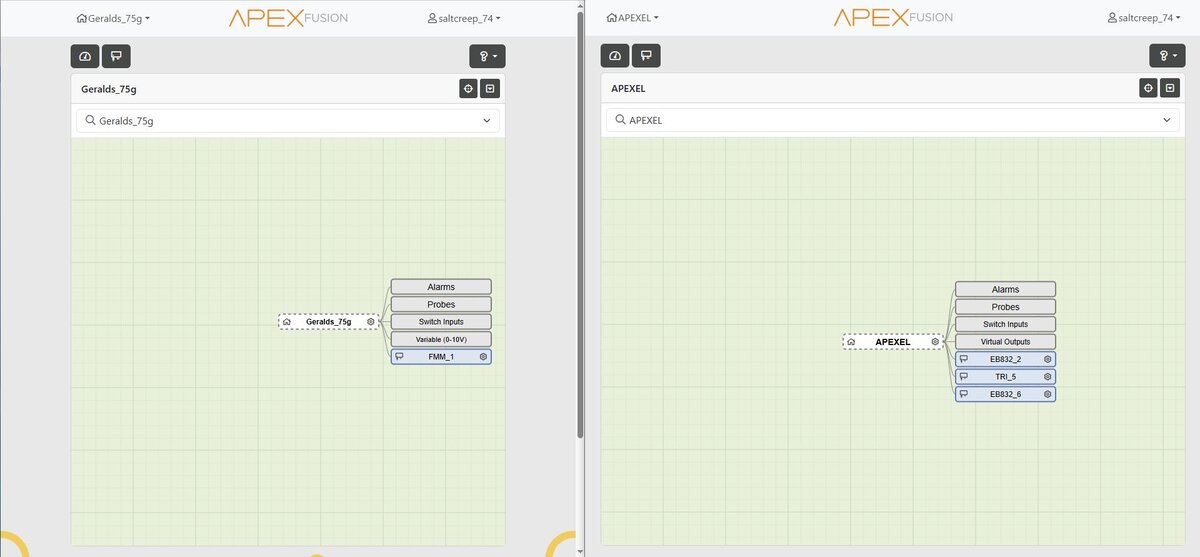Open the APEXEL search combo box
The height and width of the screenshot is (557, 1200).
[893, 120]
